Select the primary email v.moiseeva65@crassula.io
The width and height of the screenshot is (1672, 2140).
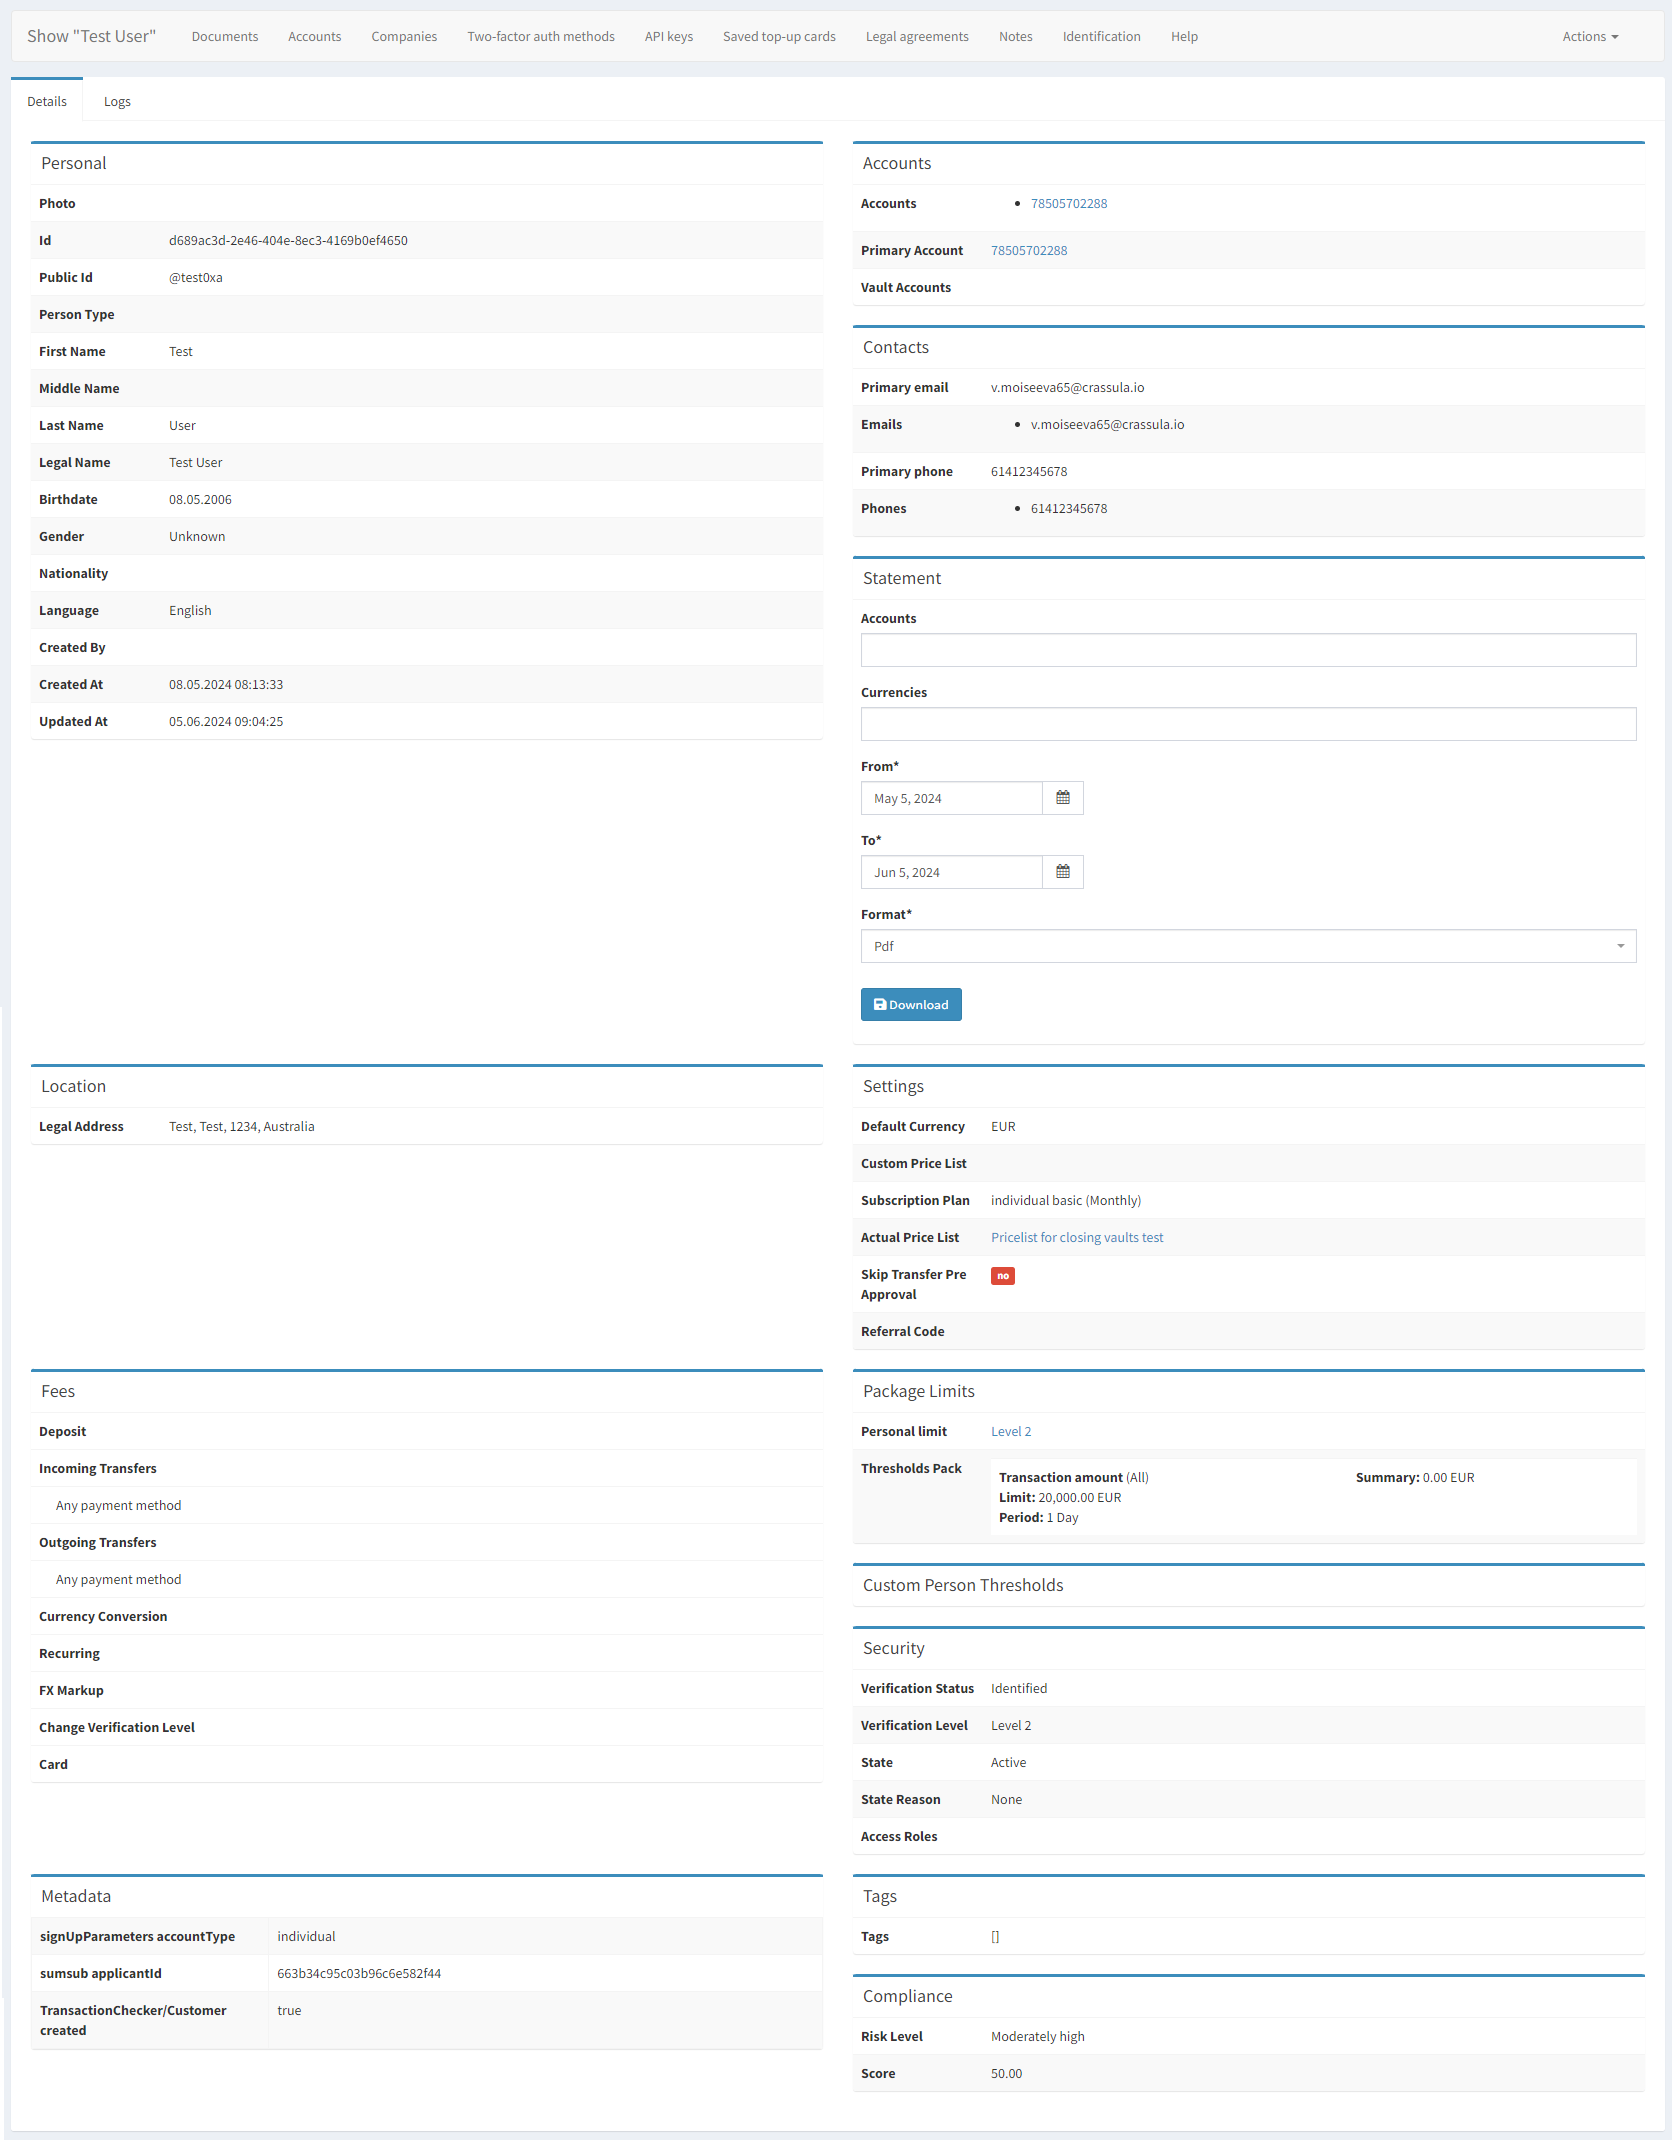(1067, 387)
